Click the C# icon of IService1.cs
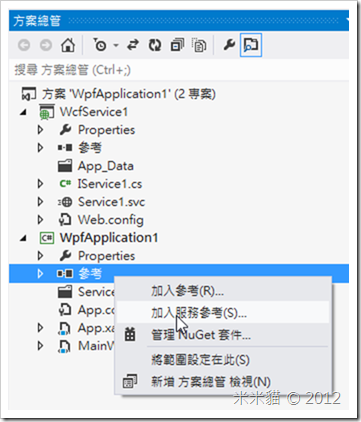 click(65, 184)
